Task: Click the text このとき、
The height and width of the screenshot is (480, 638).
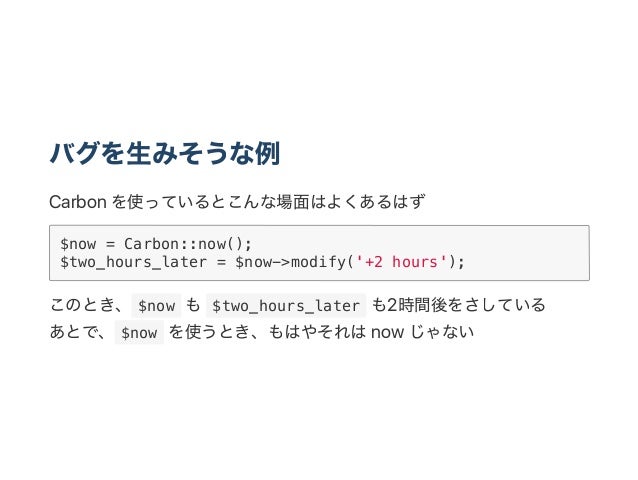Action: [x=87, y=305]
